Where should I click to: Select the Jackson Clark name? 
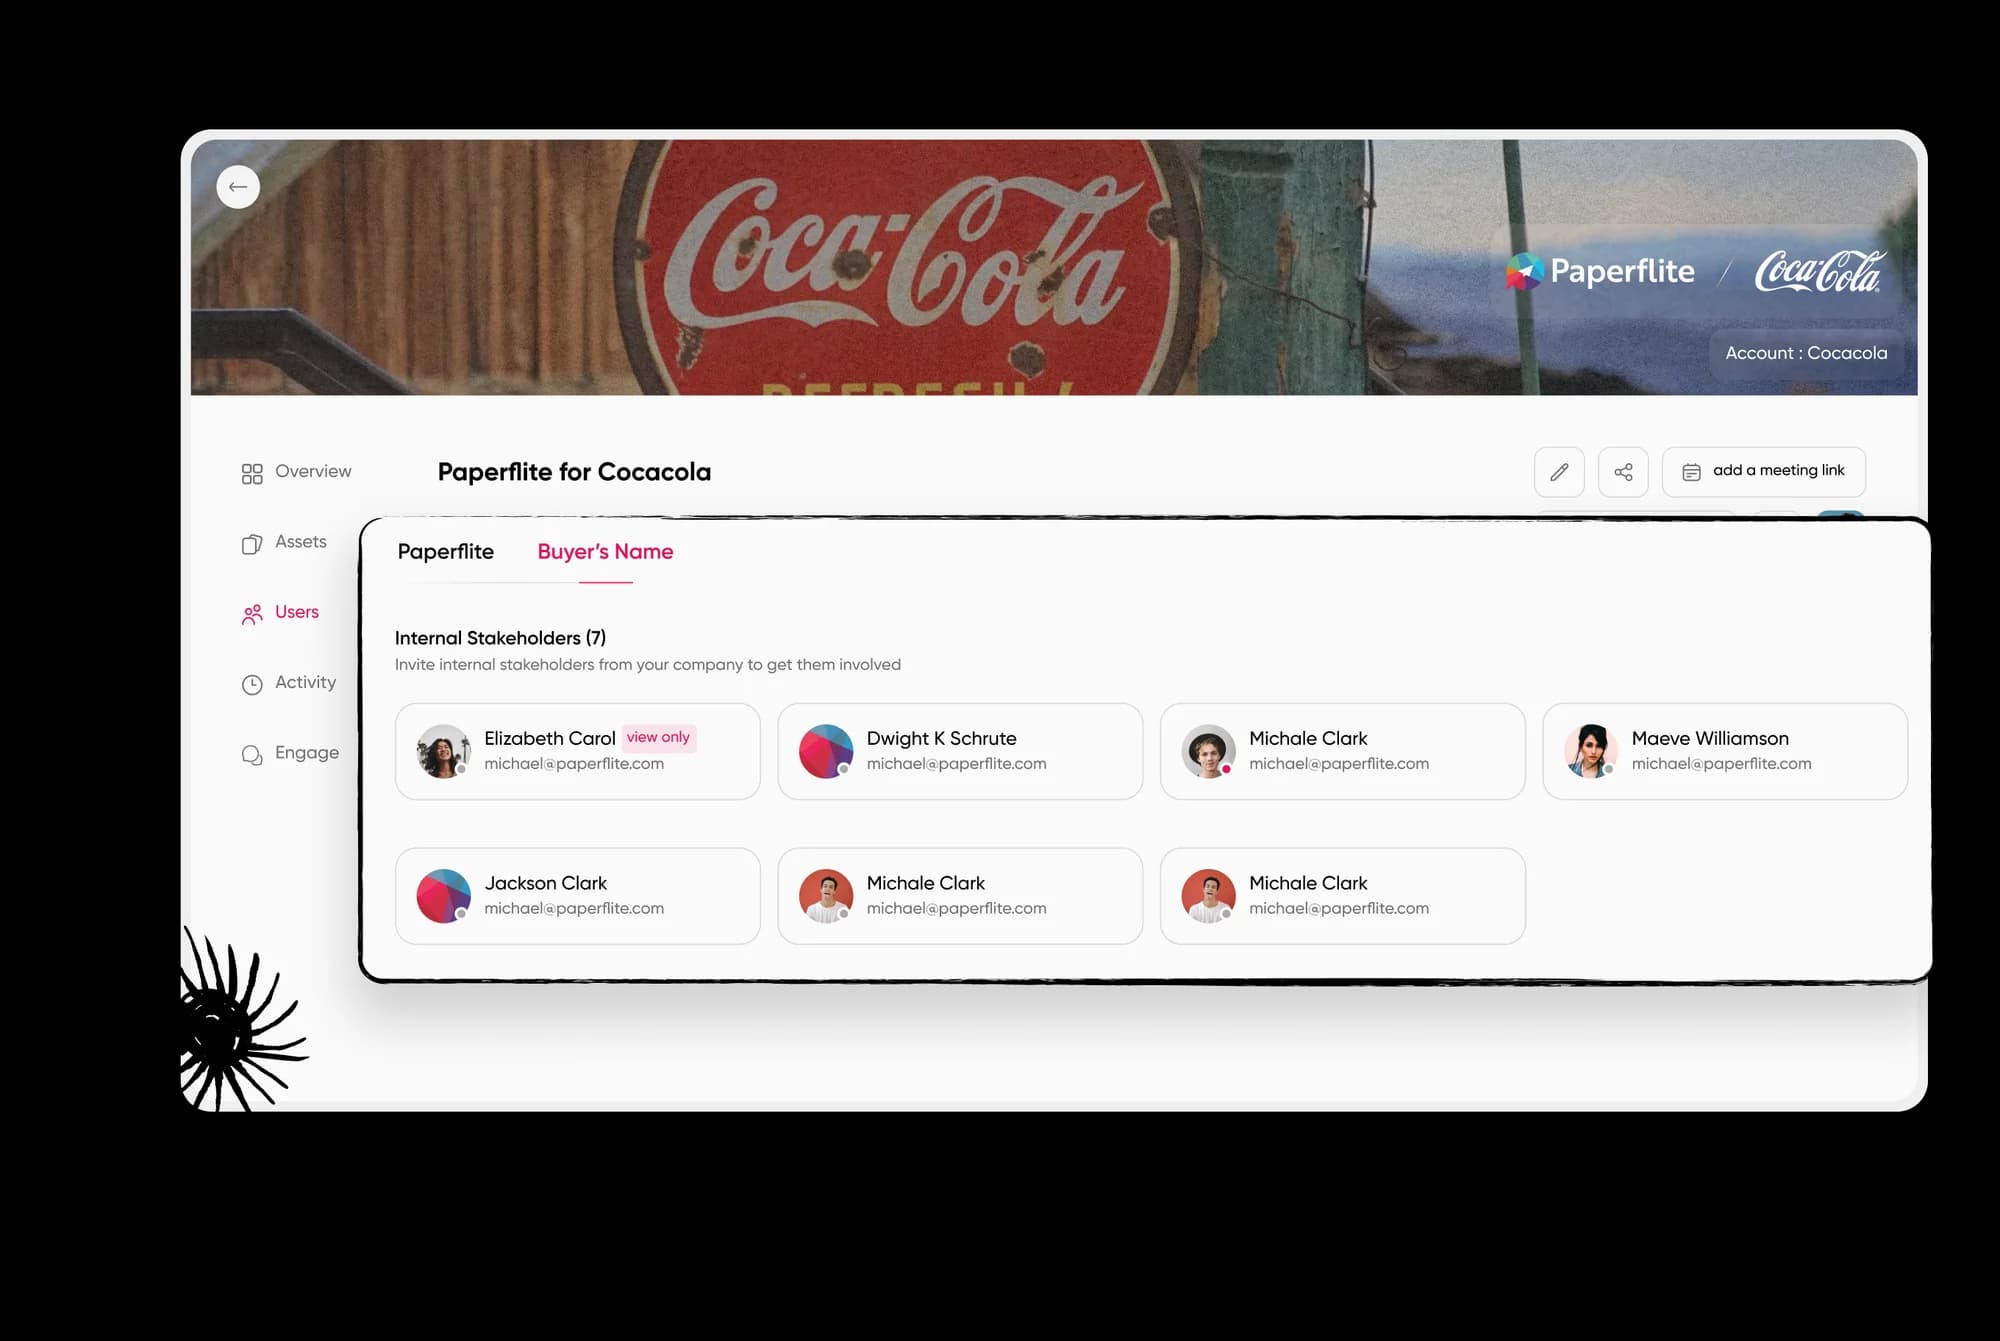tap(545, 884)
